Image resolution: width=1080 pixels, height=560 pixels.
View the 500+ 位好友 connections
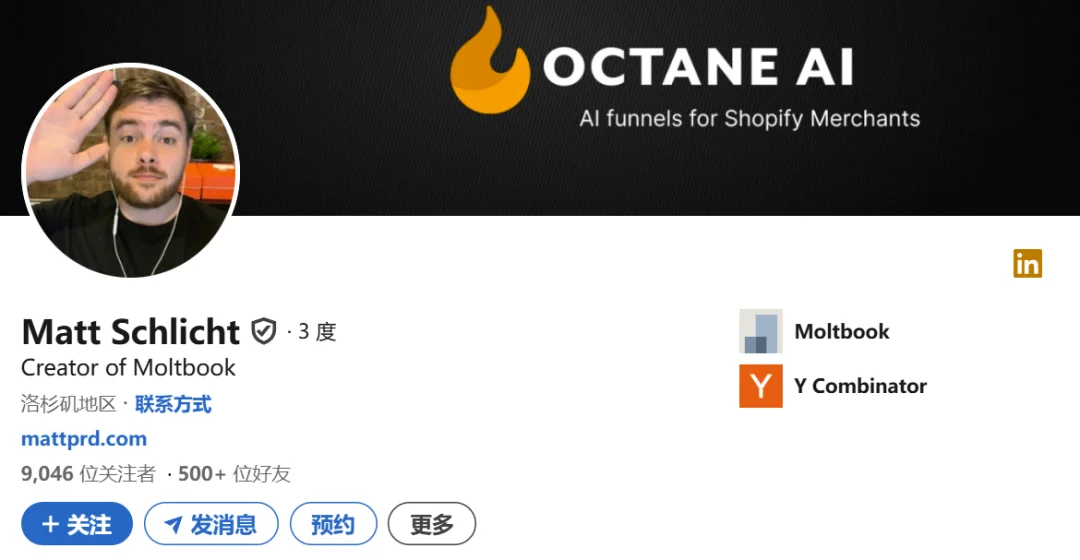235,473
